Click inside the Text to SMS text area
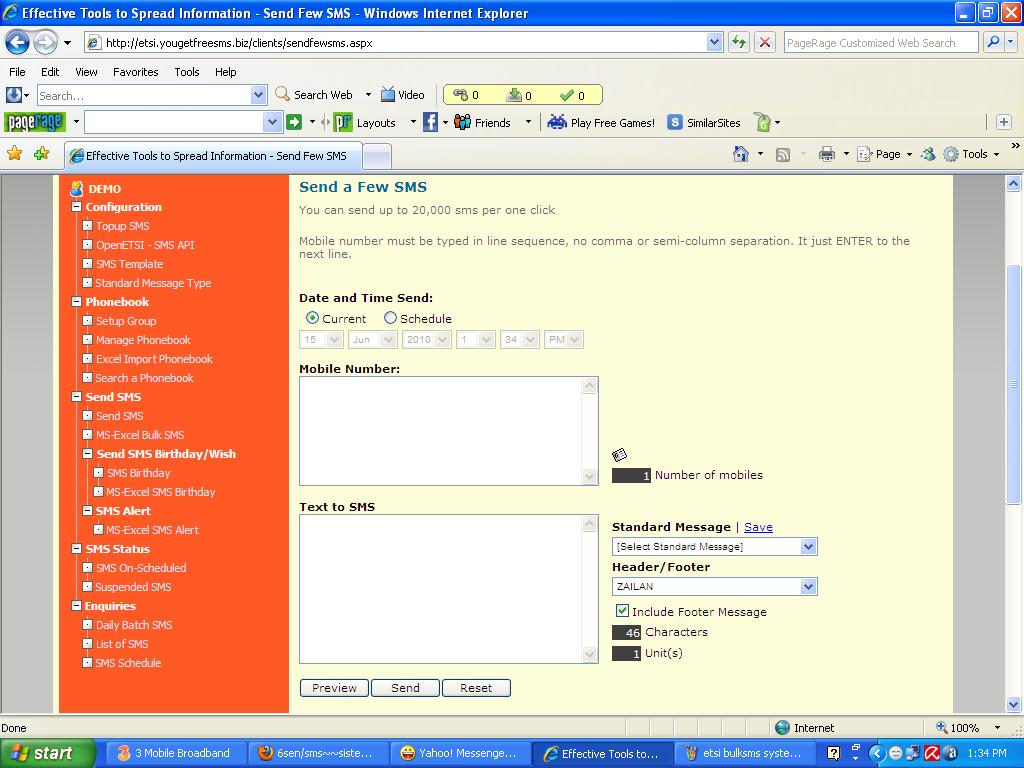1024x768 pixels. (441, 589)
